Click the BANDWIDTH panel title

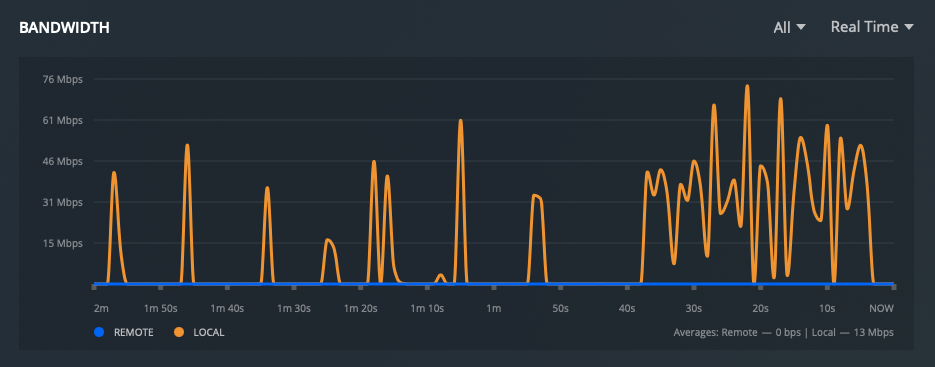click(64, 28)
